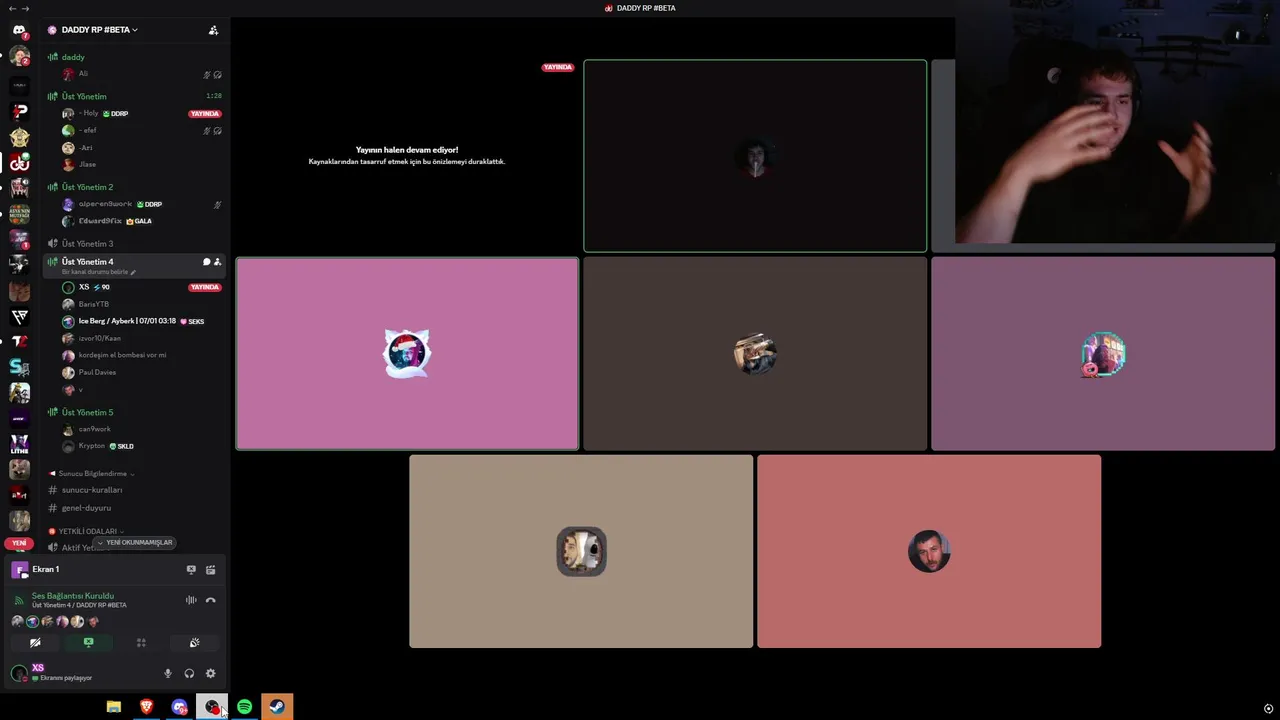The image size is (1280, 720).
Task: Jump to YENİ OKUNMAMIŞLAR unread channels
Action: [x=135, y=542]
